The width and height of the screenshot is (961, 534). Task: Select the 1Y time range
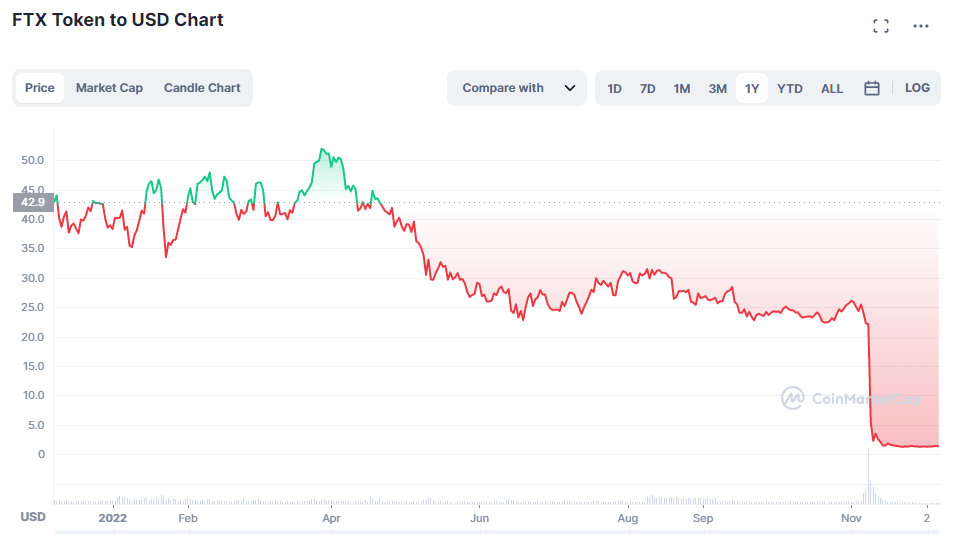click(752, 88)
